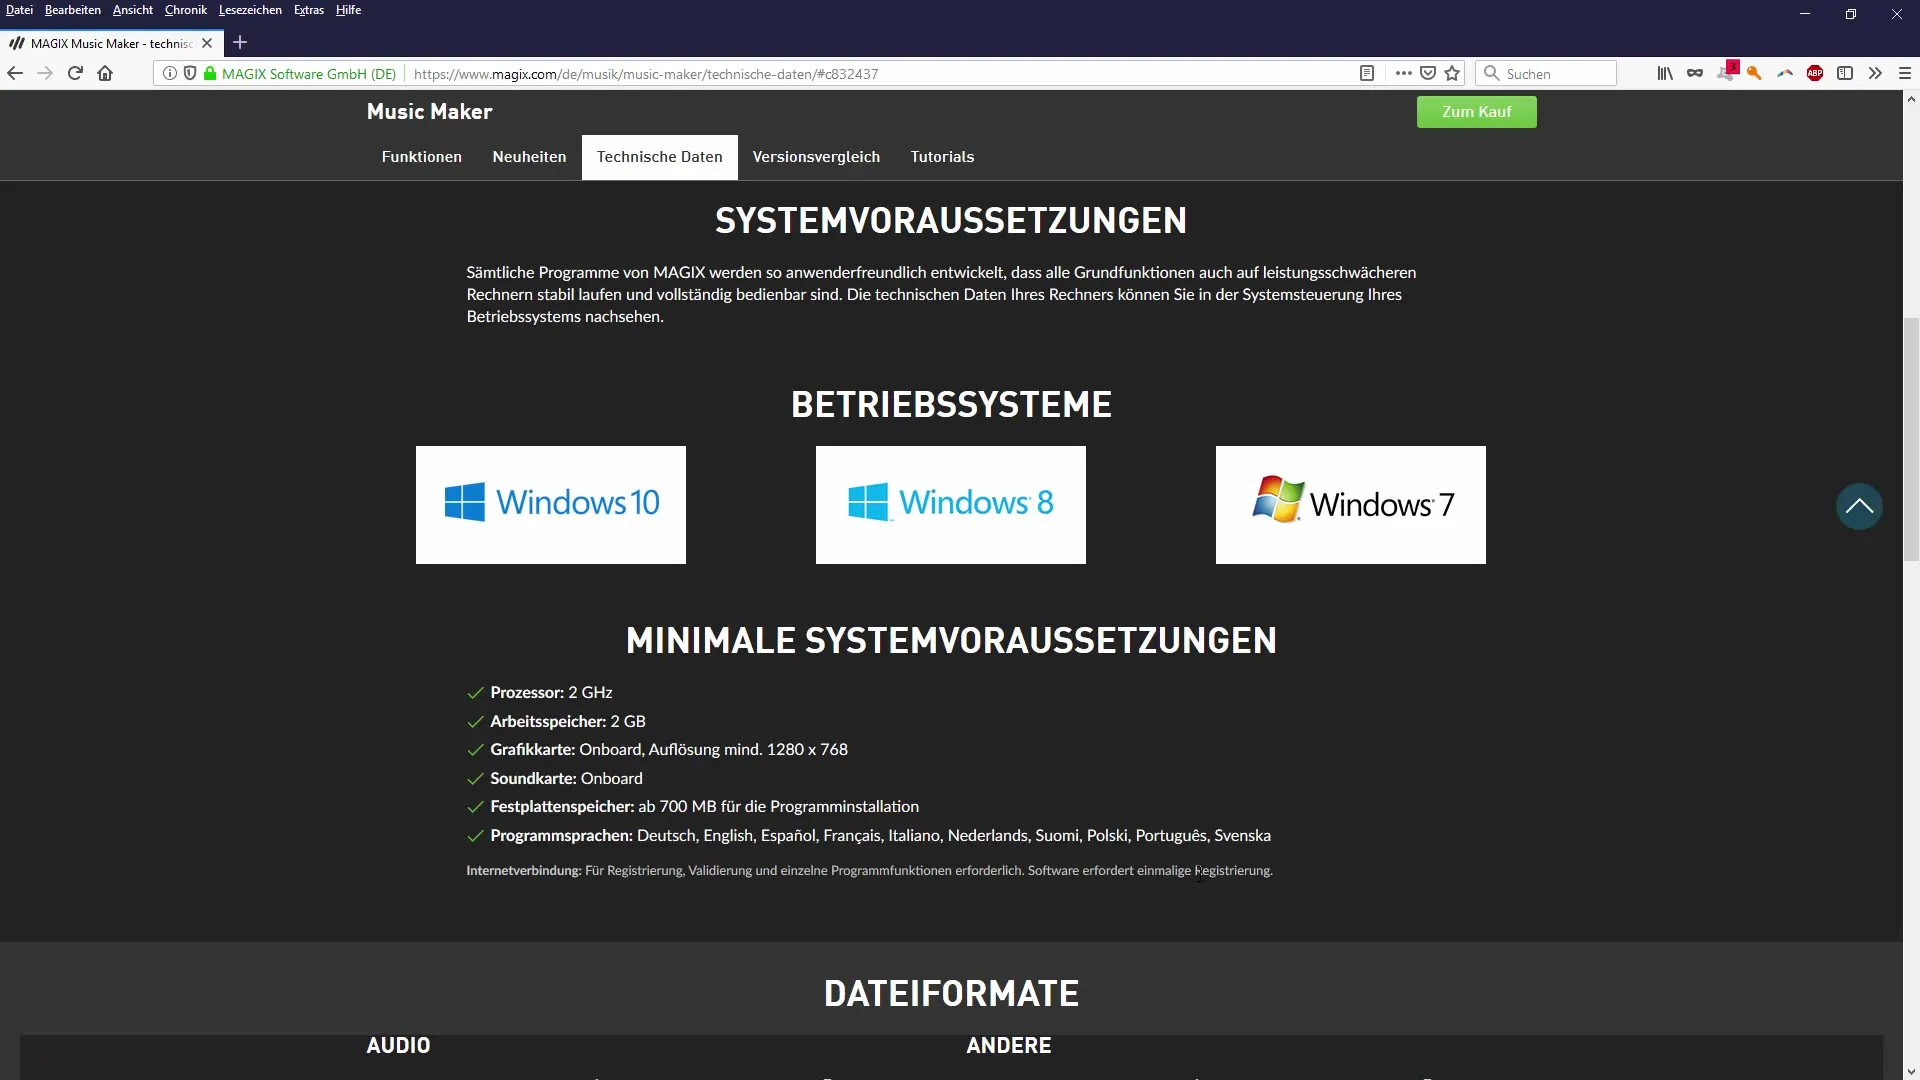Open the Tutorials tab
1920x1080 pixels.
click(942, 157)
